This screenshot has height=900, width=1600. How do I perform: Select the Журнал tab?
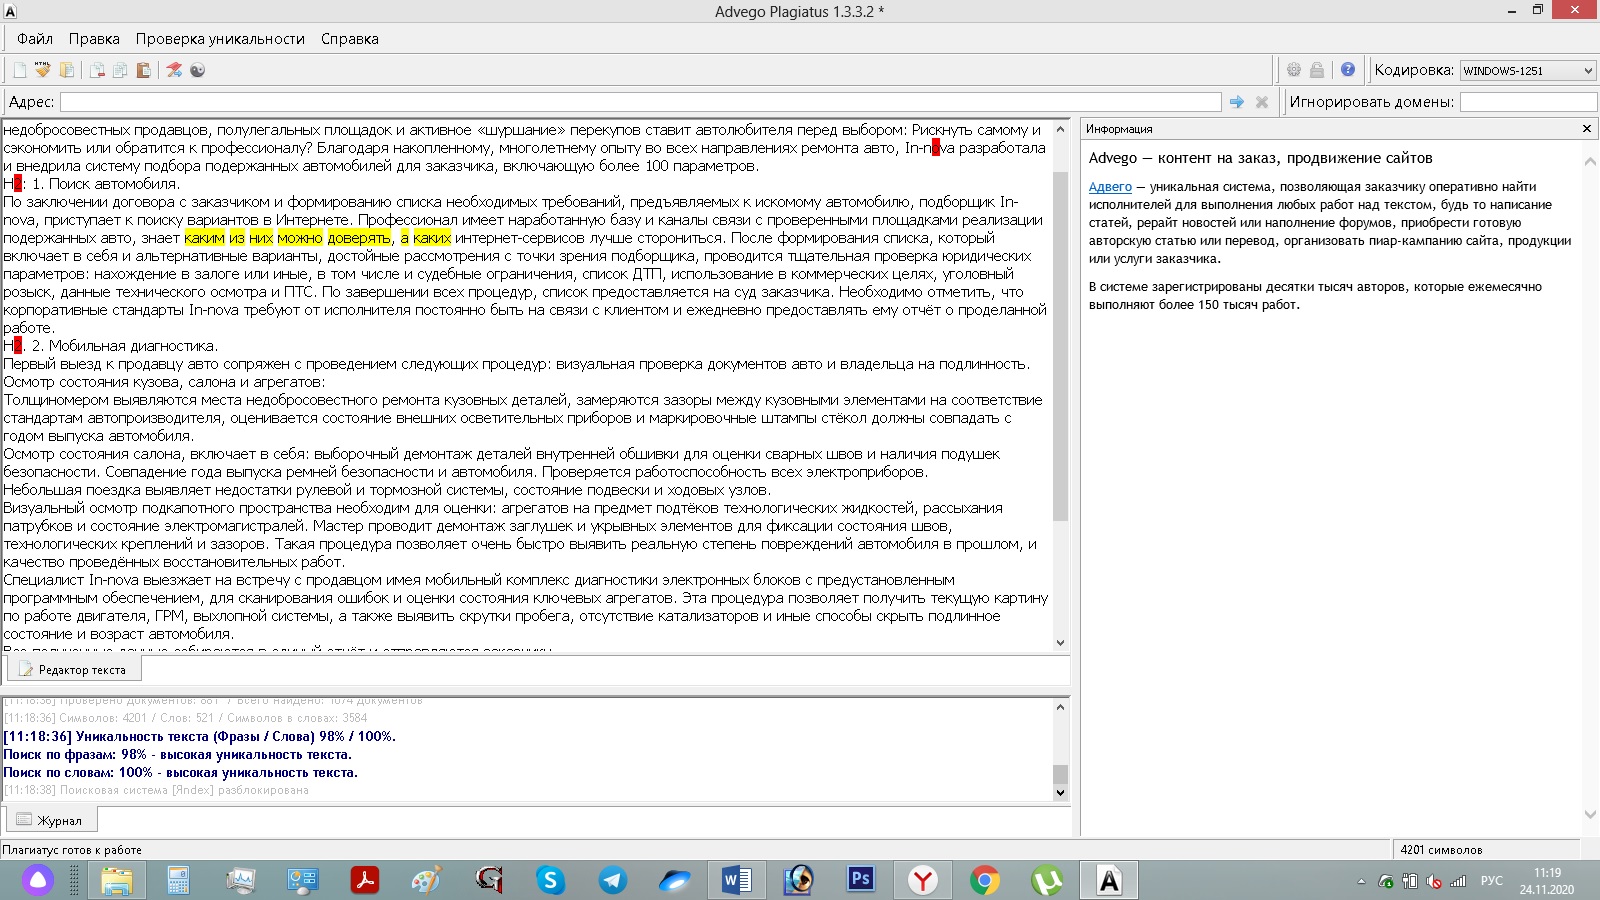click(x=52, y=820)
